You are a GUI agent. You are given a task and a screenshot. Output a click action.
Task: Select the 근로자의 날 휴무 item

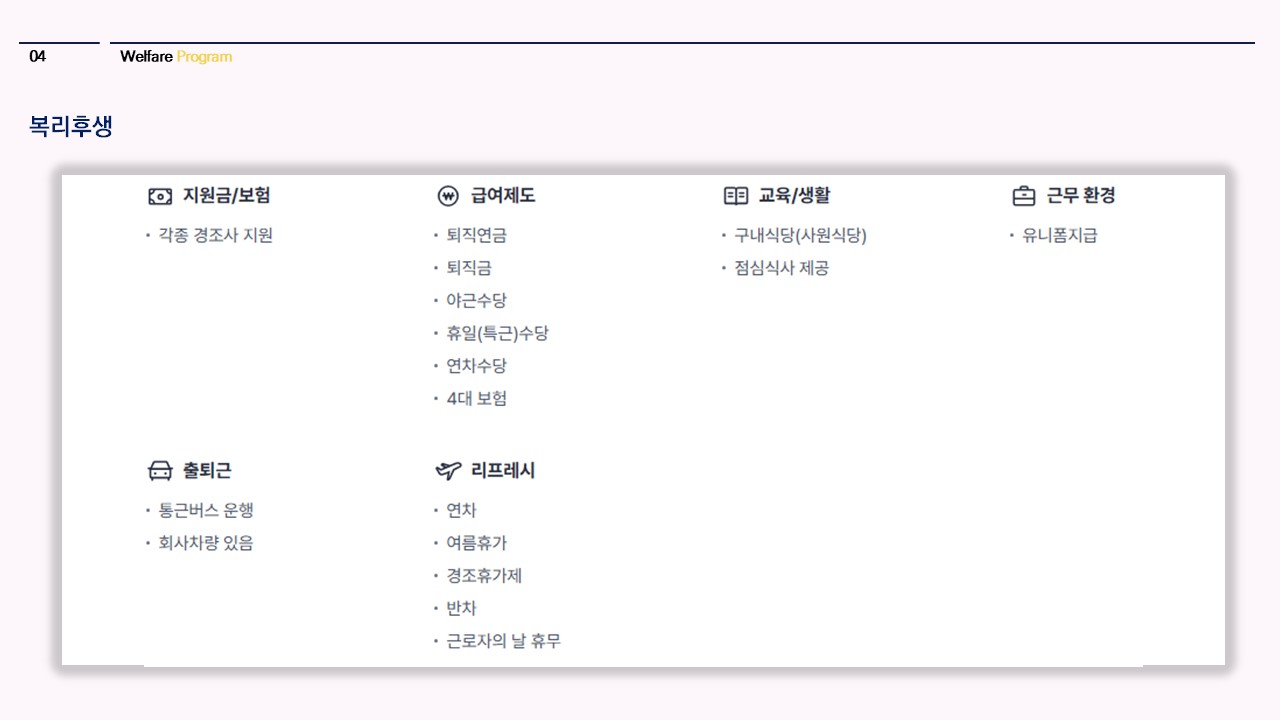503,642
